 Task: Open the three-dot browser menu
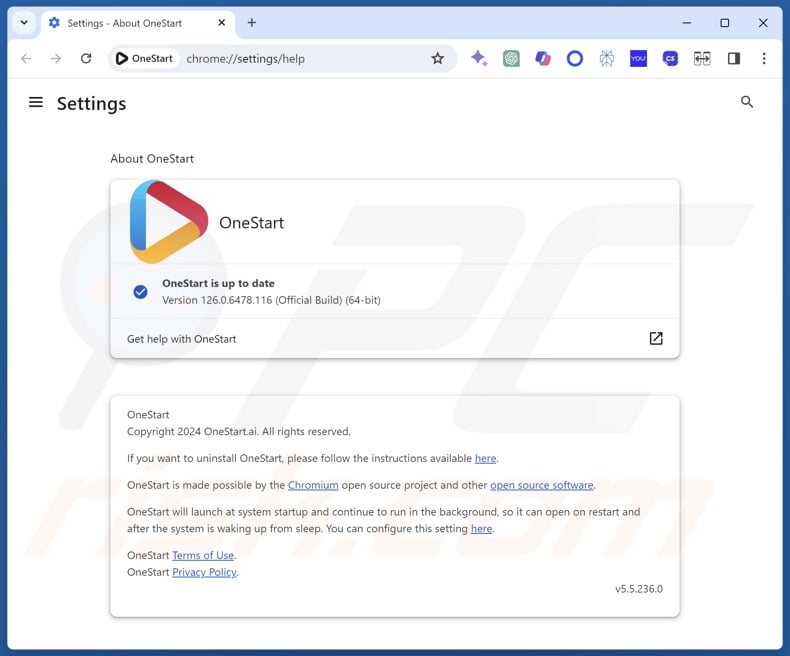764,59
